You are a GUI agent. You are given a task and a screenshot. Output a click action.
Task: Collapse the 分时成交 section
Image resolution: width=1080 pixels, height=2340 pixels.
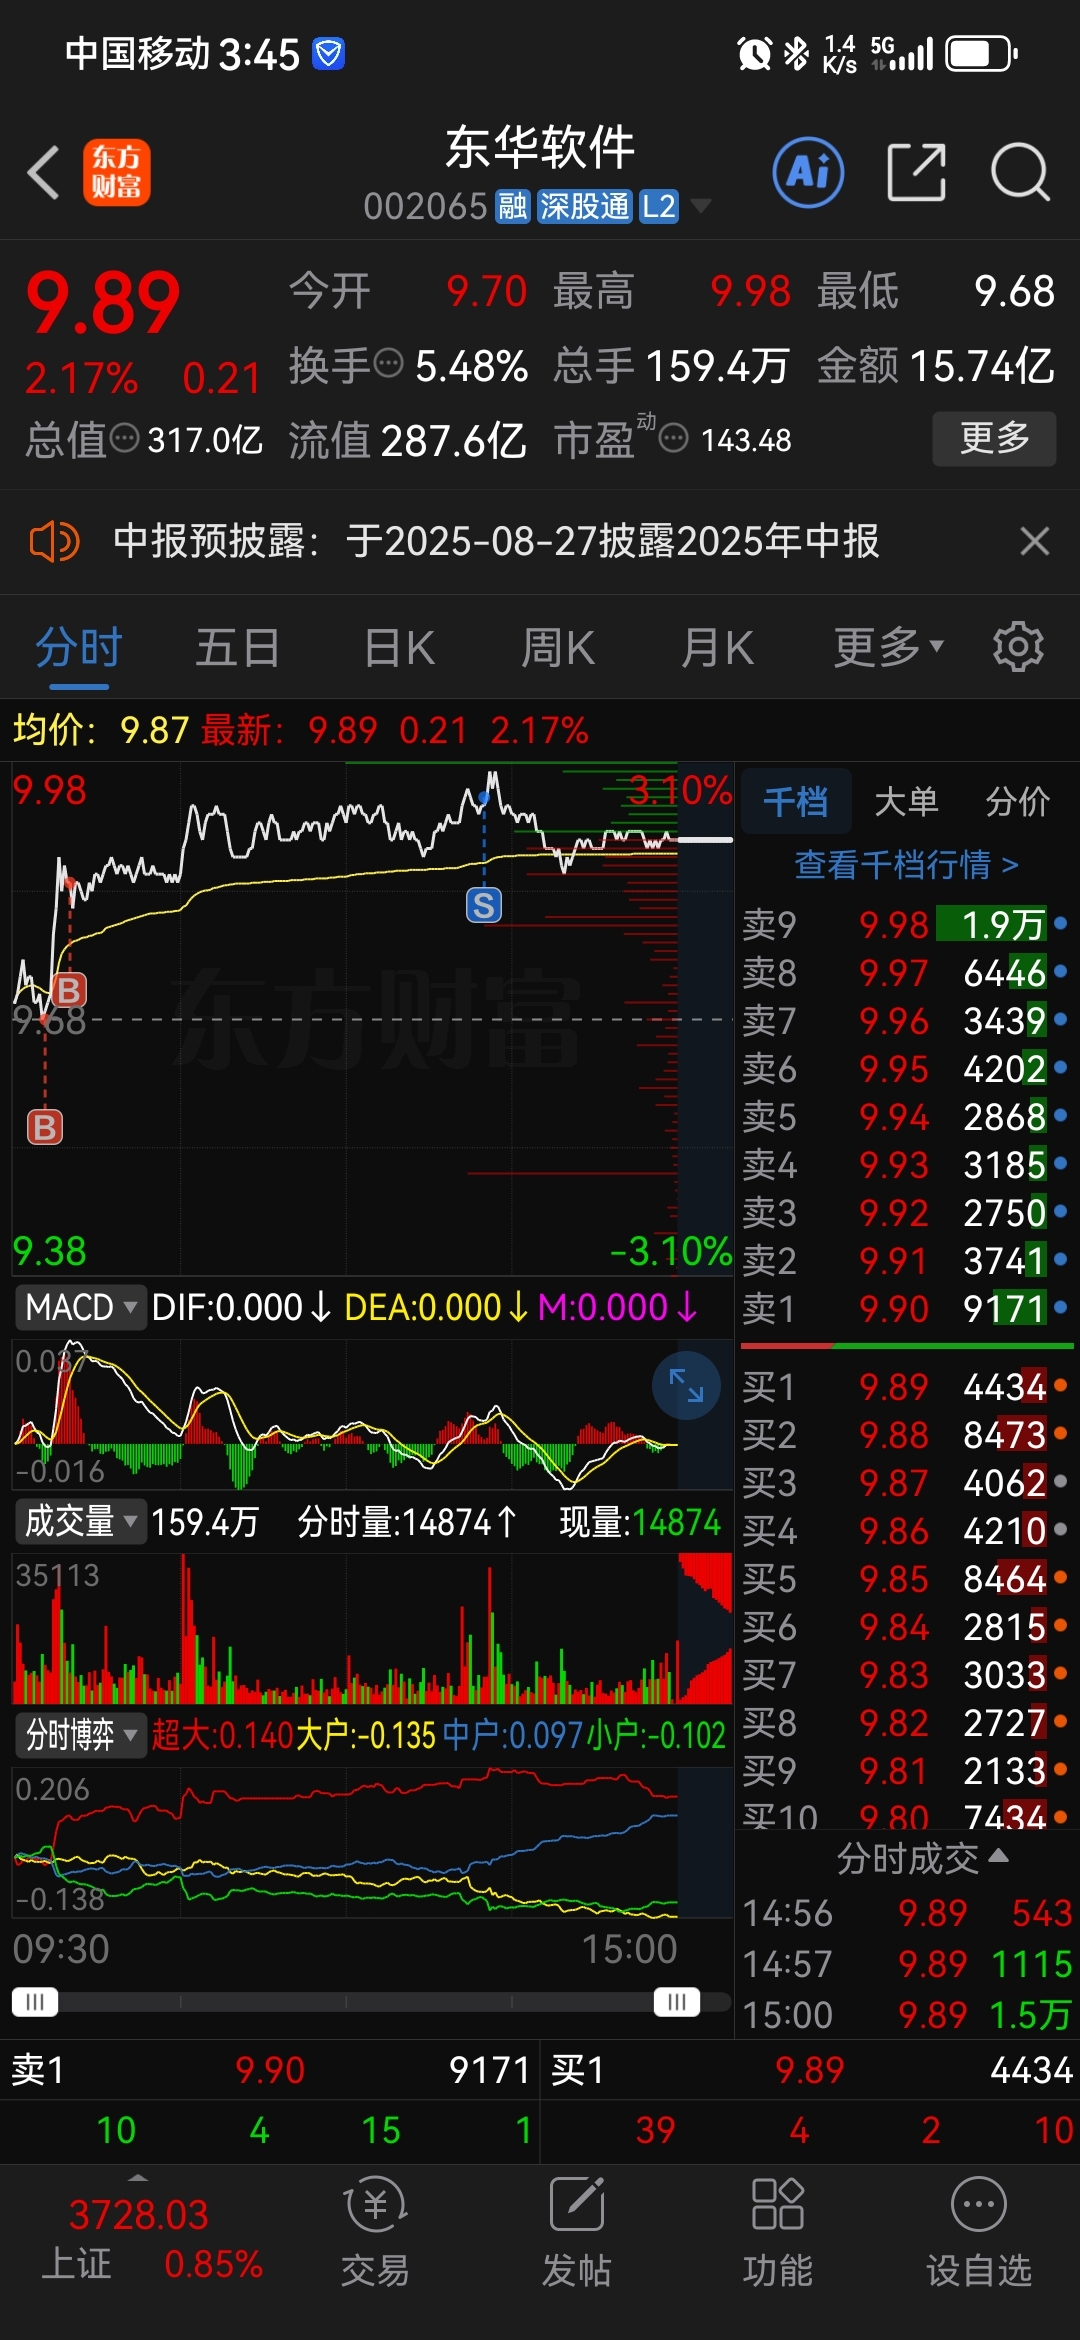click(x=921, y=1858)
